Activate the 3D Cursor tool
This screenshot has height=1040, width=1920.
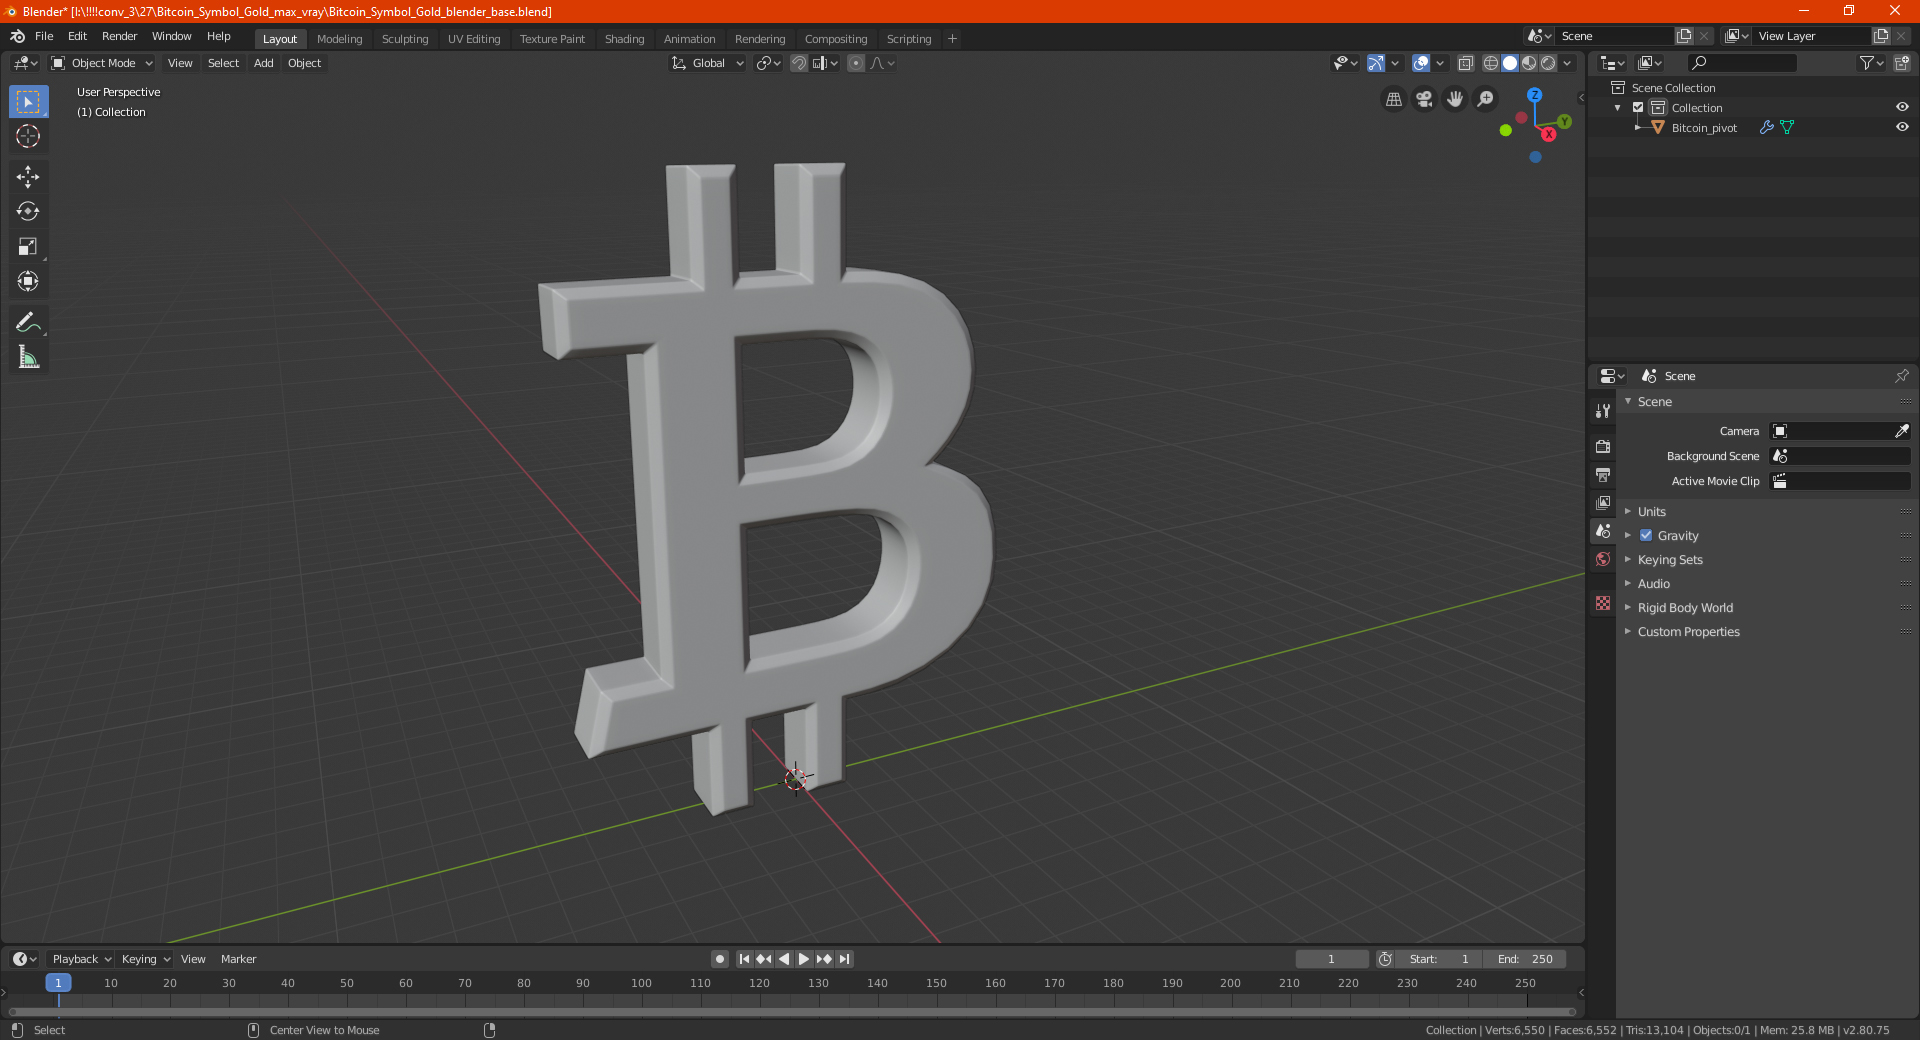tap(28, 136)
